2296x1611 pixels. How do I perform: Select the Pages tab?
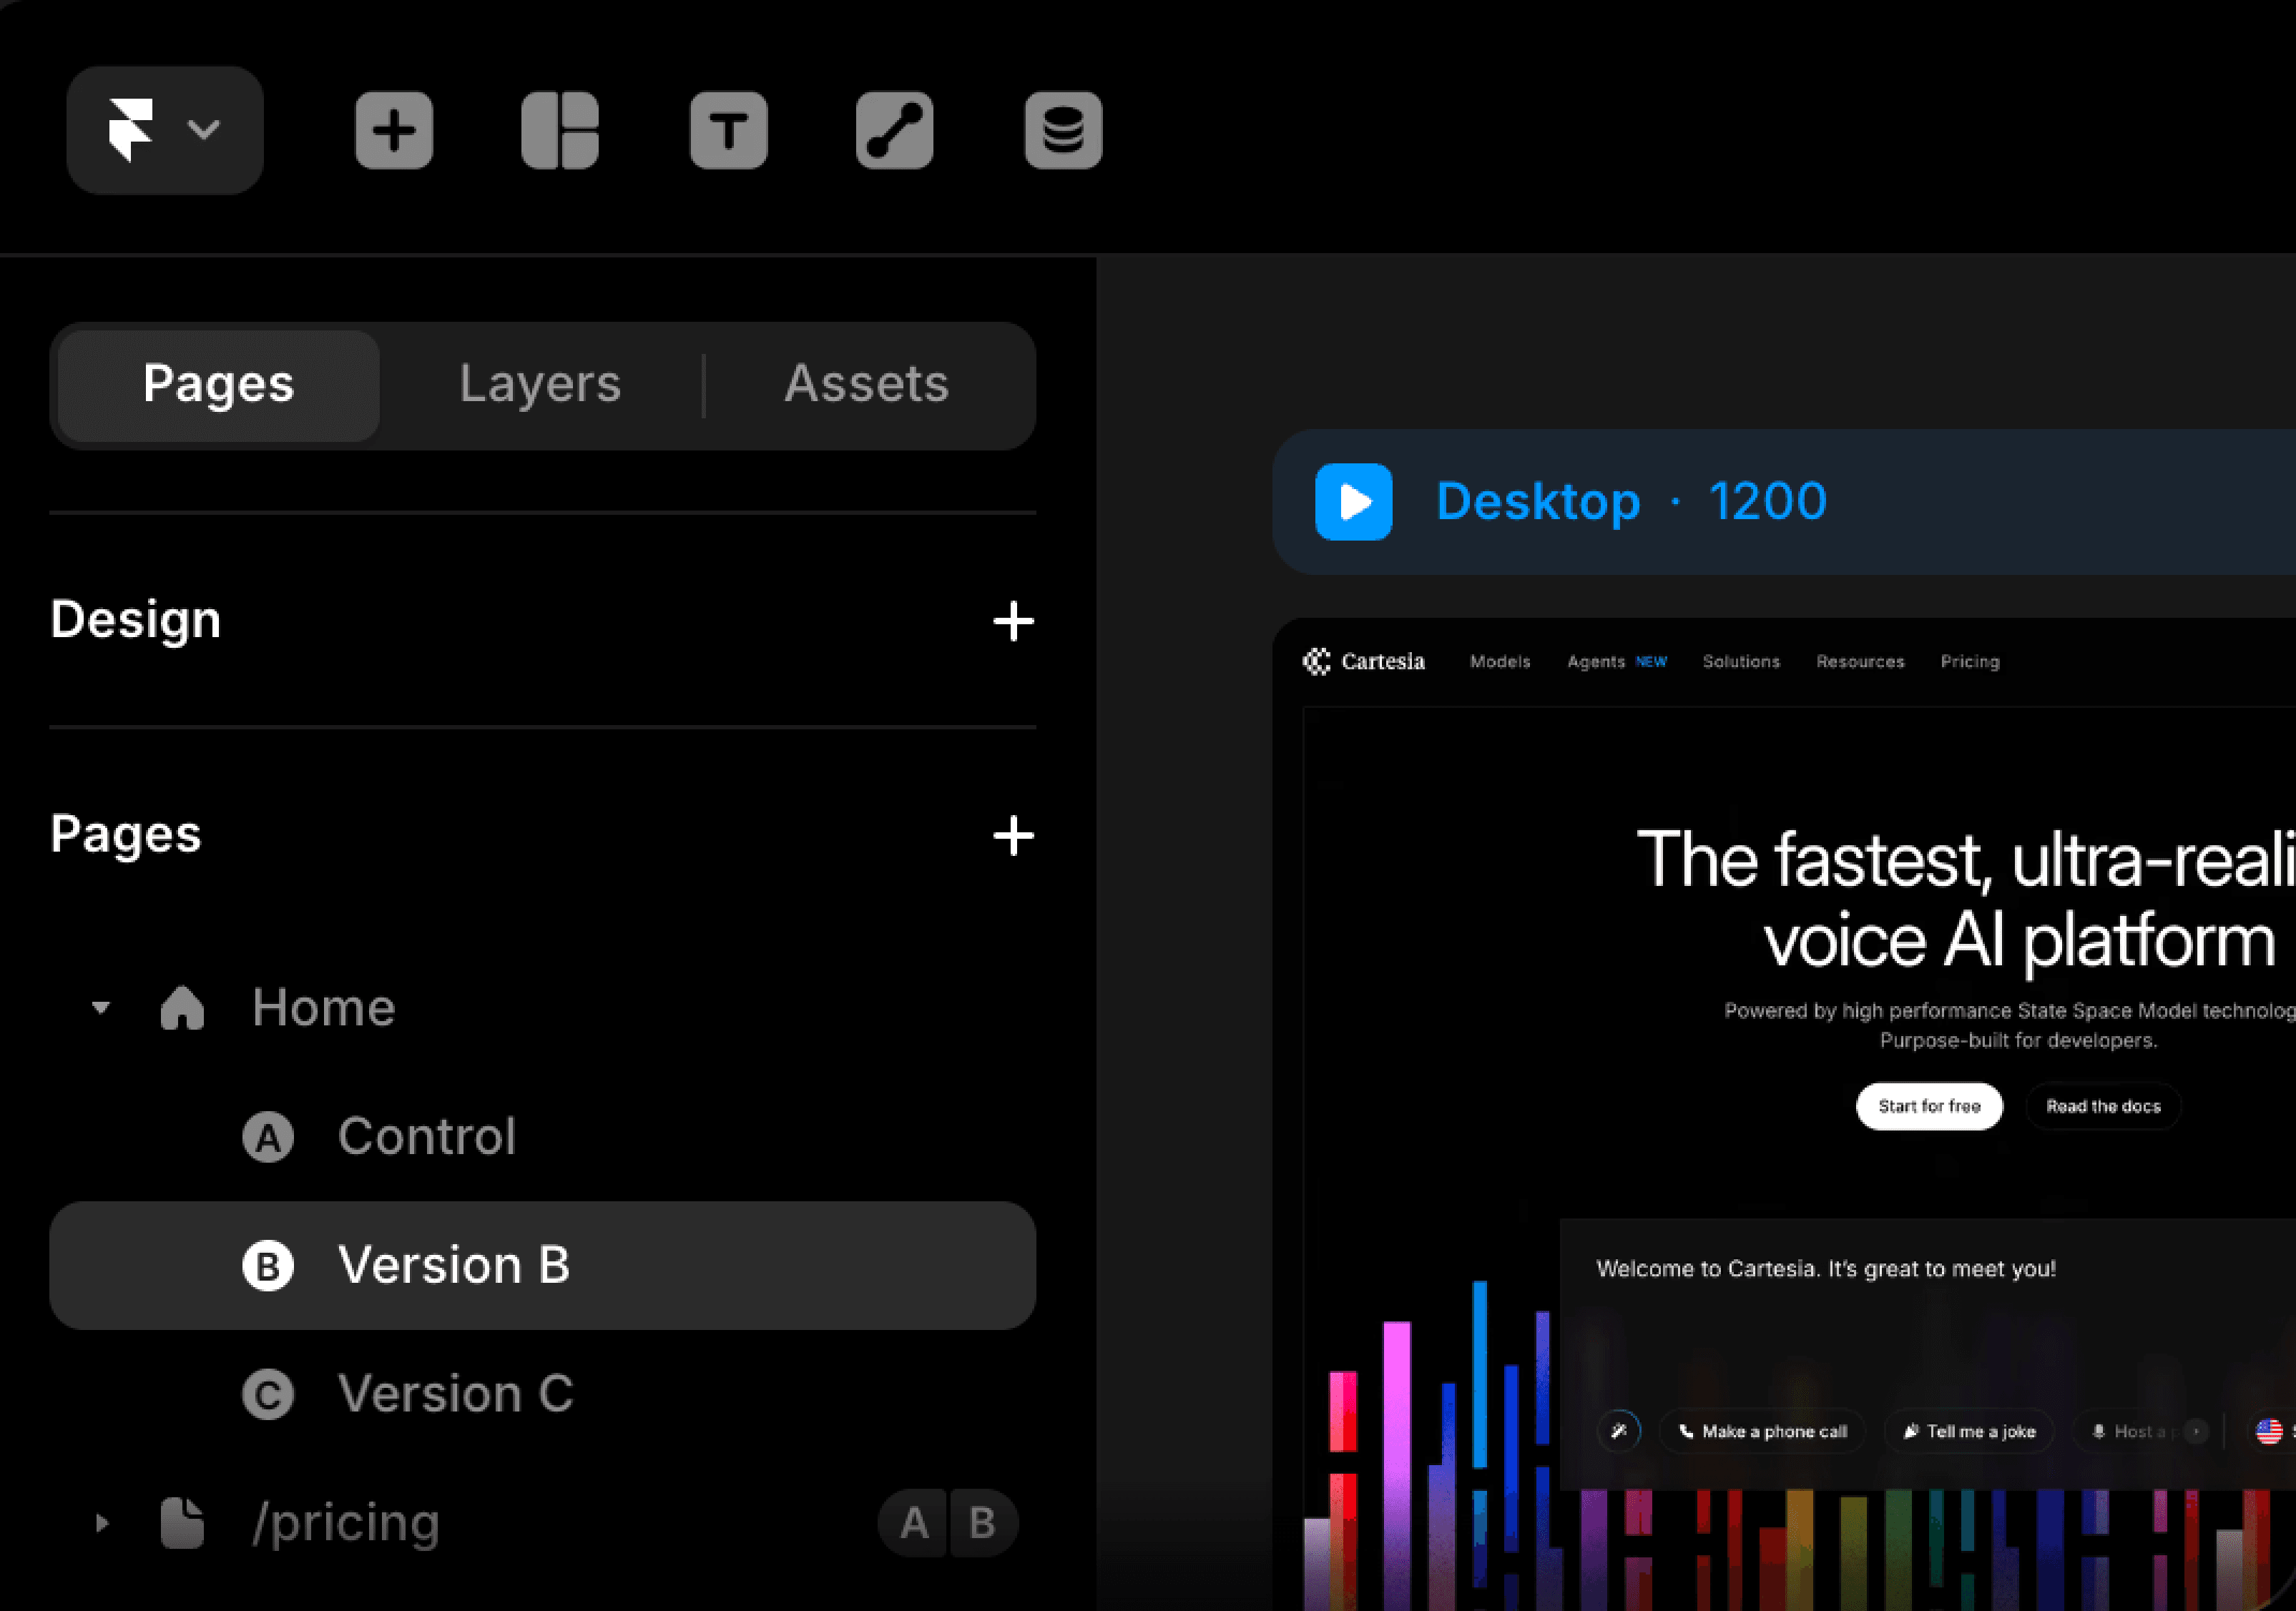coord(218,385)
